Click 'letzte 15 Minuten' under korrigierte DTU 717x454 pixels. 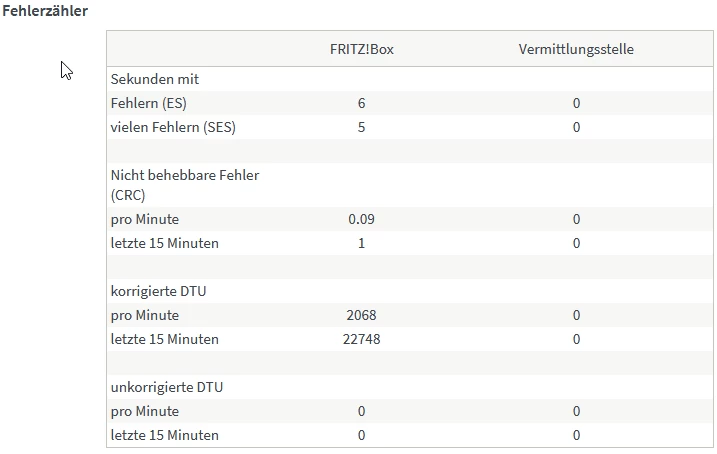(x=164, y=339)
